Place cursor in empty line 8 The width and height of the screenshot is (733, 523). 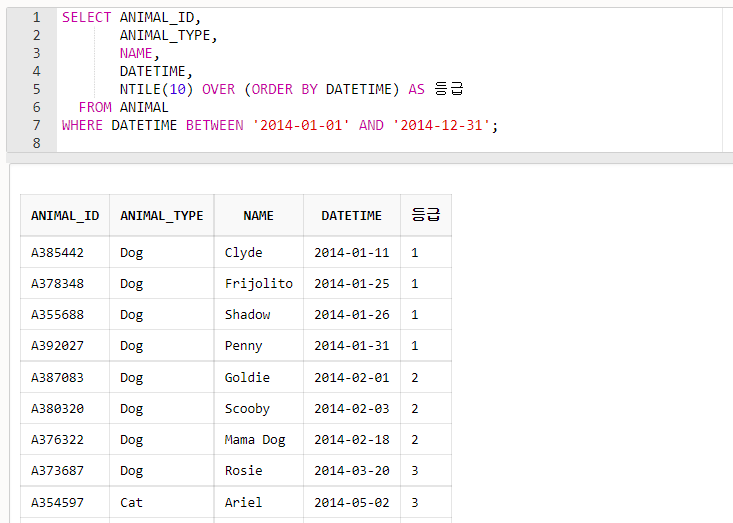(389, 143)
